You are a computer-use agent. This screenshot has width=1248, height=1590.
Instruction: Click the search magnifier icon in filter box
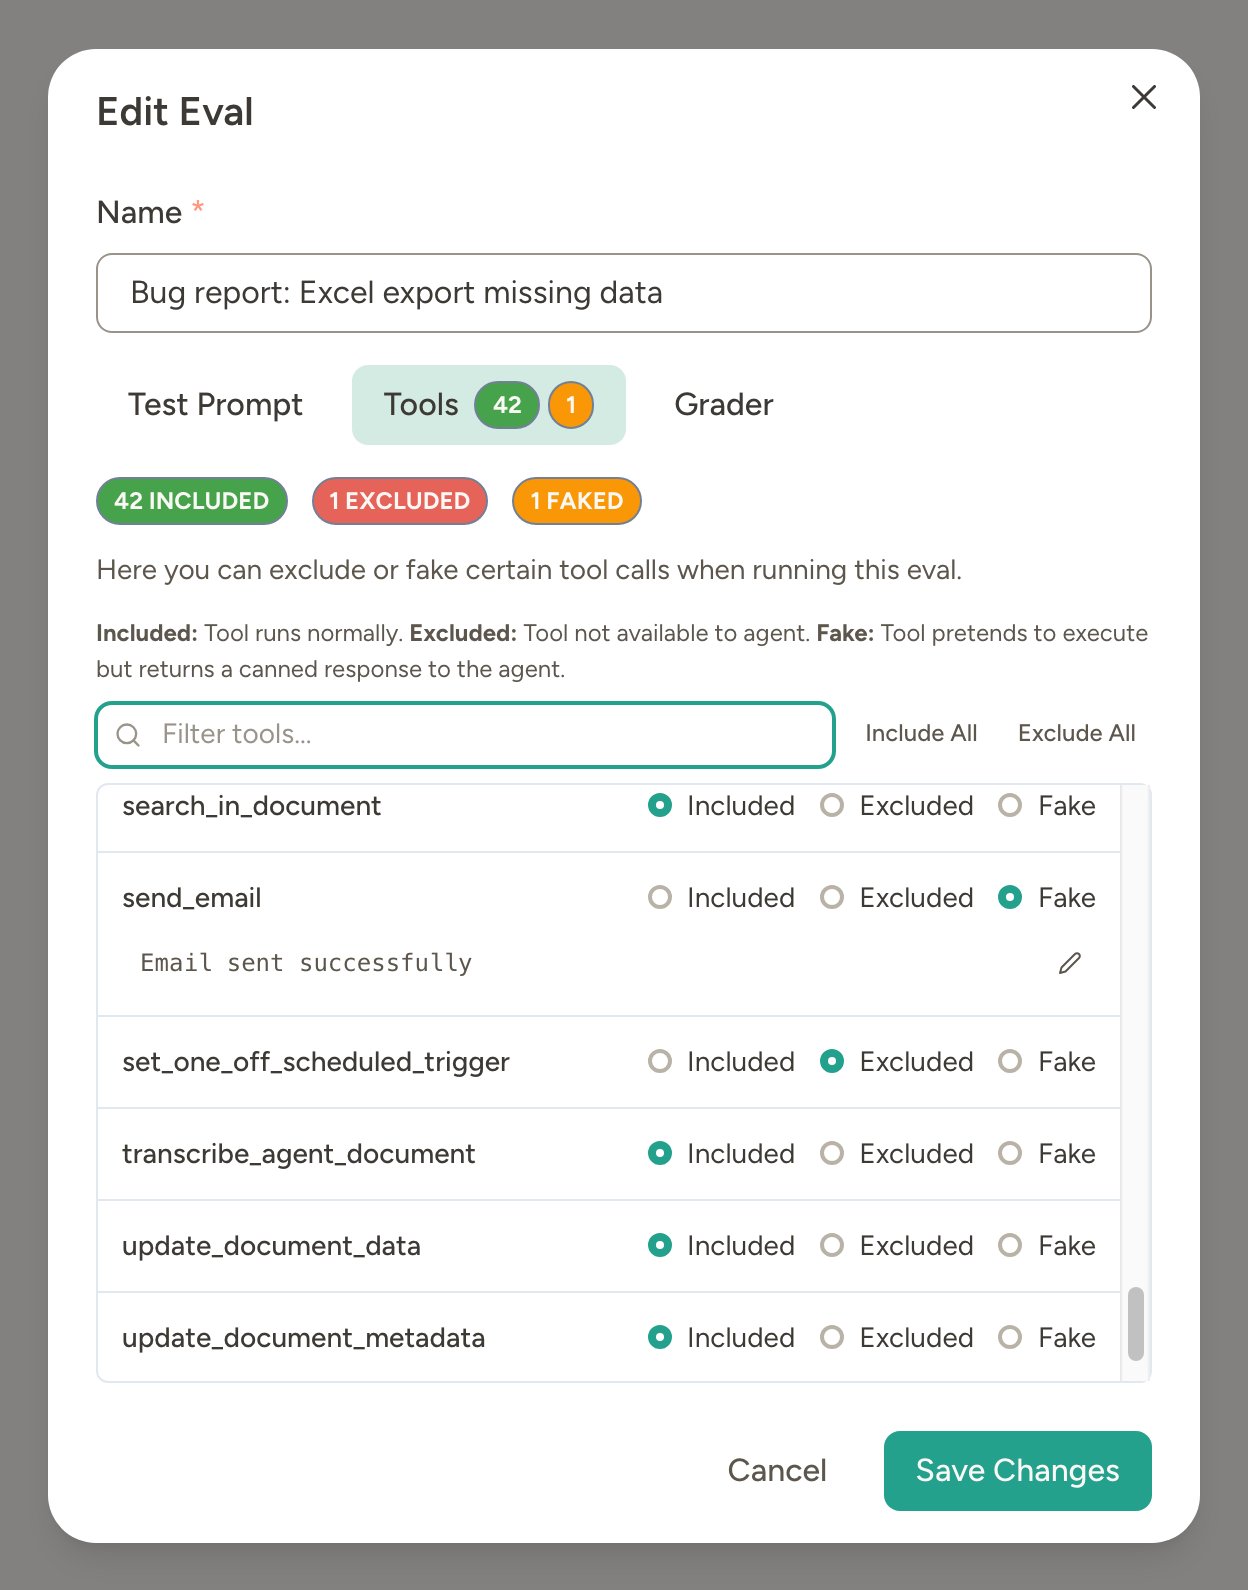point(128,735)
